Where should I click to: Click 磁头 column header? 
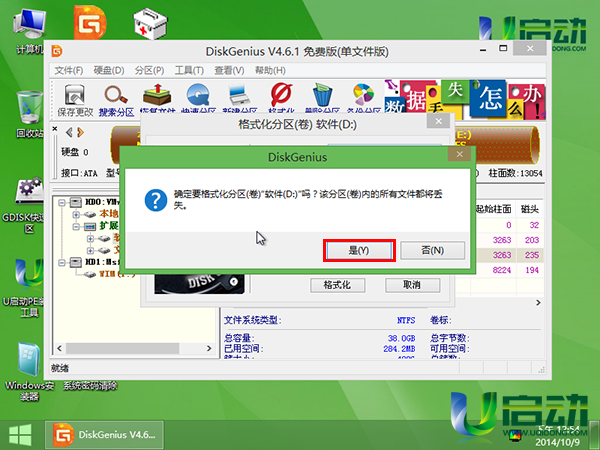point(530,209)
